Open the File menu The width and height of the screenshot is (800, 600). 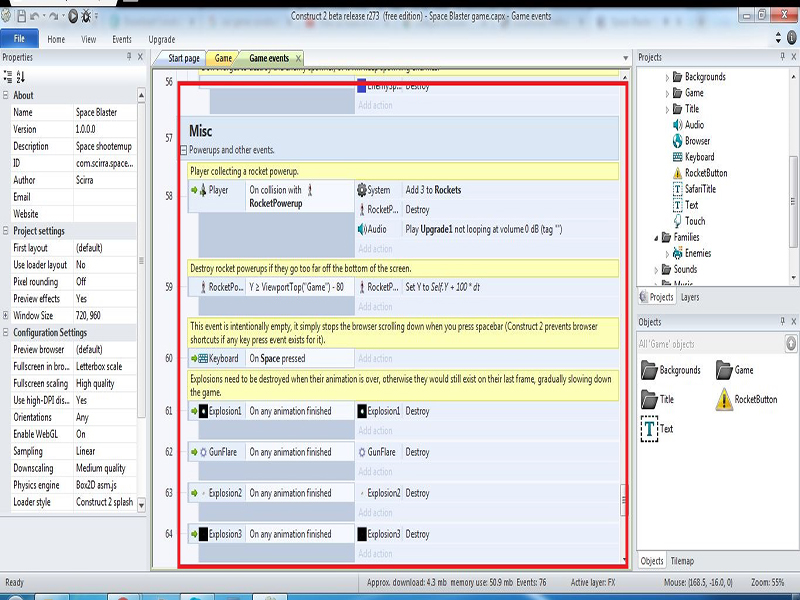tap(19, 39)
